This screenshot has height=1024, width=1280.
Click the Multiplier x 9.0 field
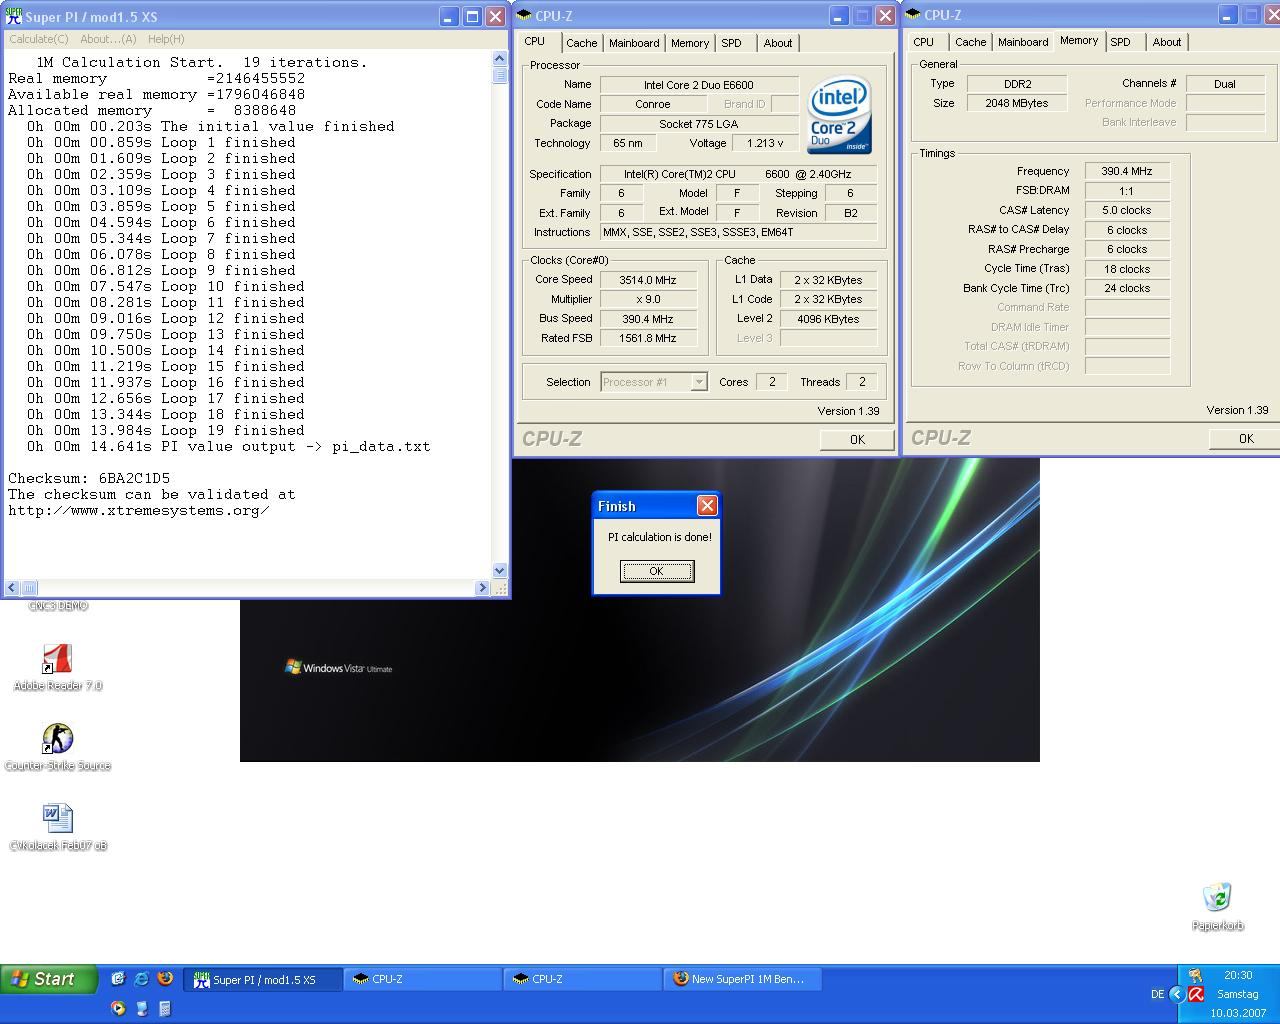click(648, 299)
